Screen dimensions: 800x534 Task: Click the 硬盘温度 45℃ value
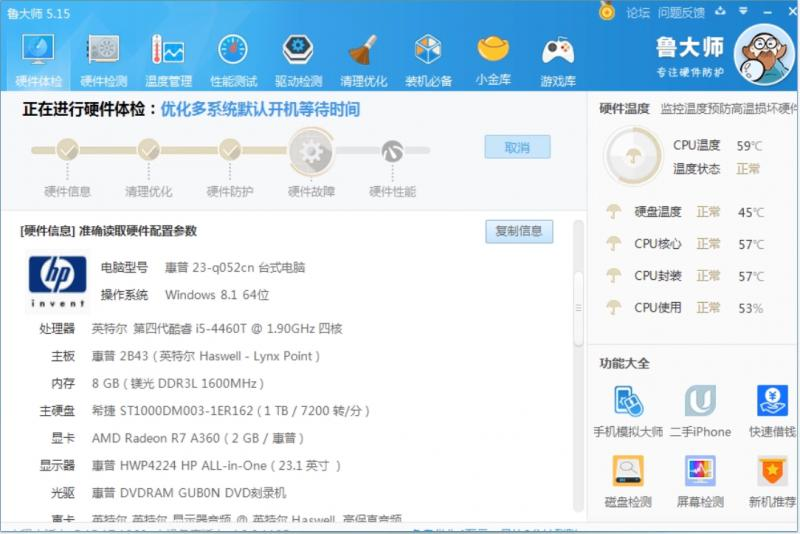coord(751,212)
